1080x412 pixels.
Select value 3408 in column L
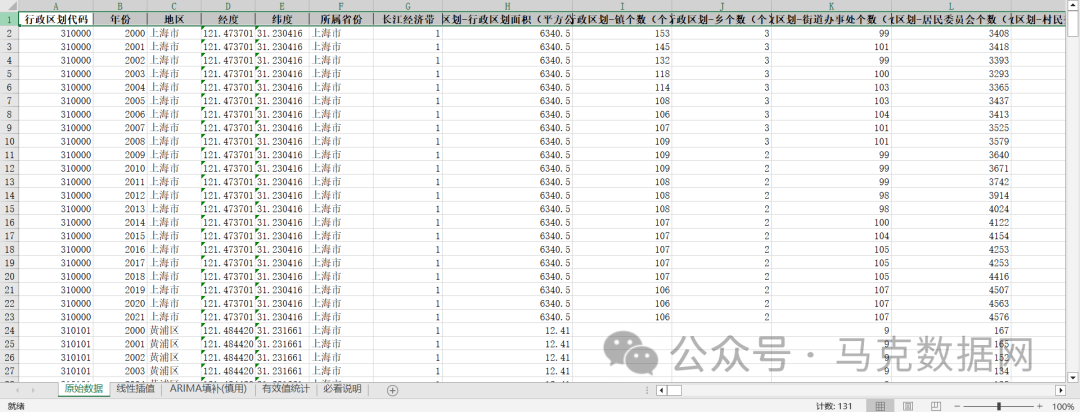951,33
